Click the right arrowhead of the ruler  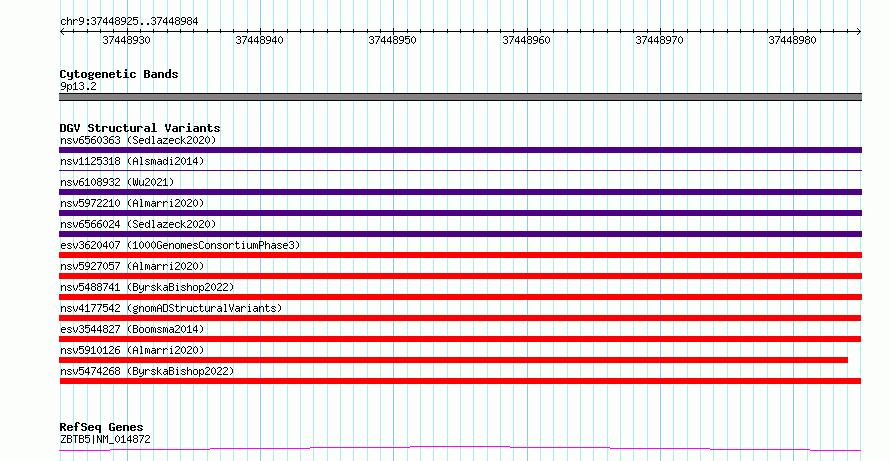pos(859,32)
